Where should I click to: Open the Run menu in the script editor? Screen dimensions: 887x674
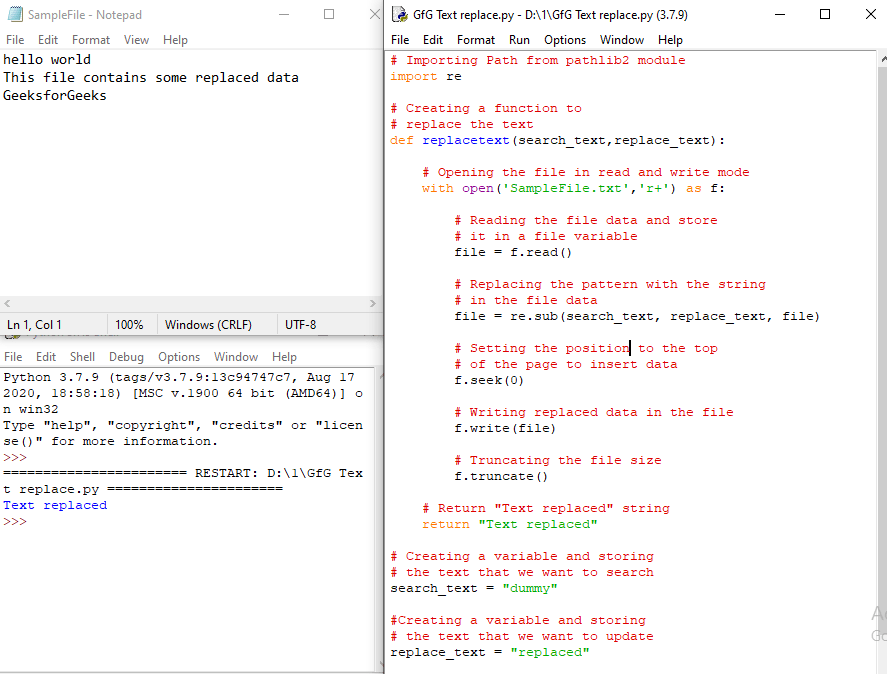point(519,40)
